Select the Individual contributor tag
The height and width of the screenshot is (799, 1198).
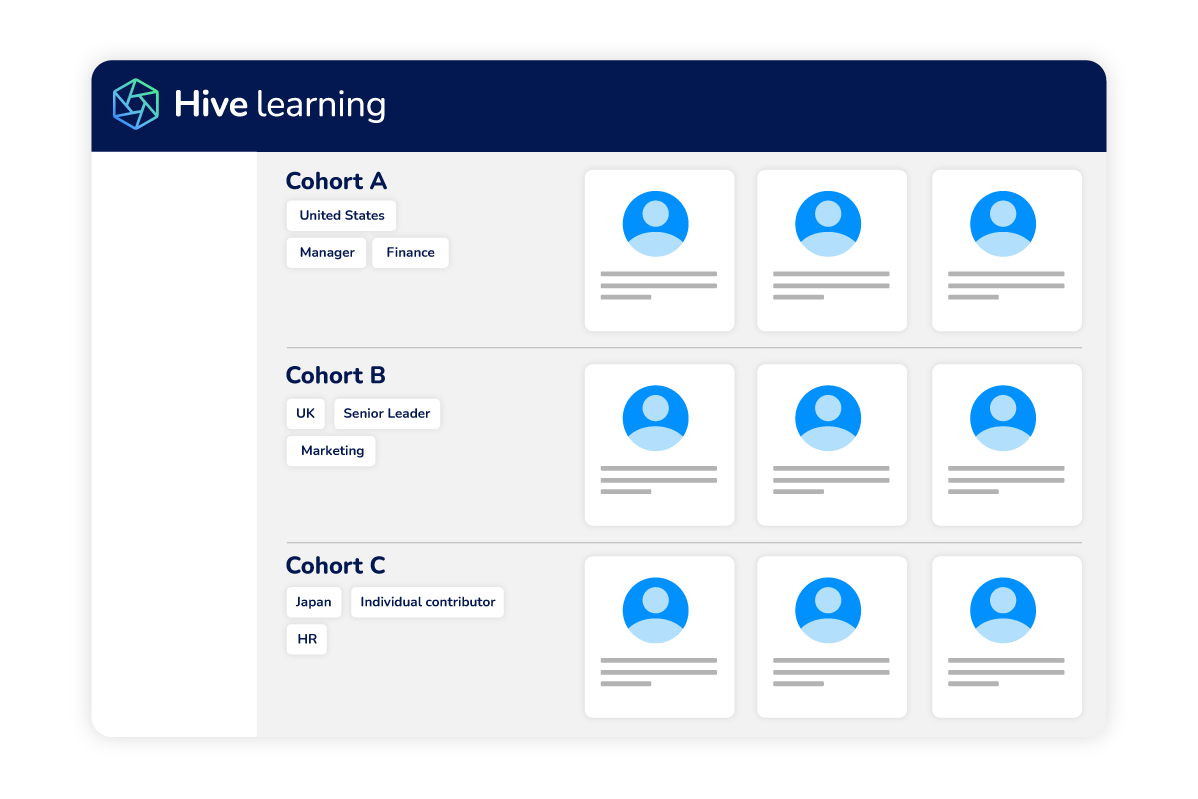tap(428, 602)
